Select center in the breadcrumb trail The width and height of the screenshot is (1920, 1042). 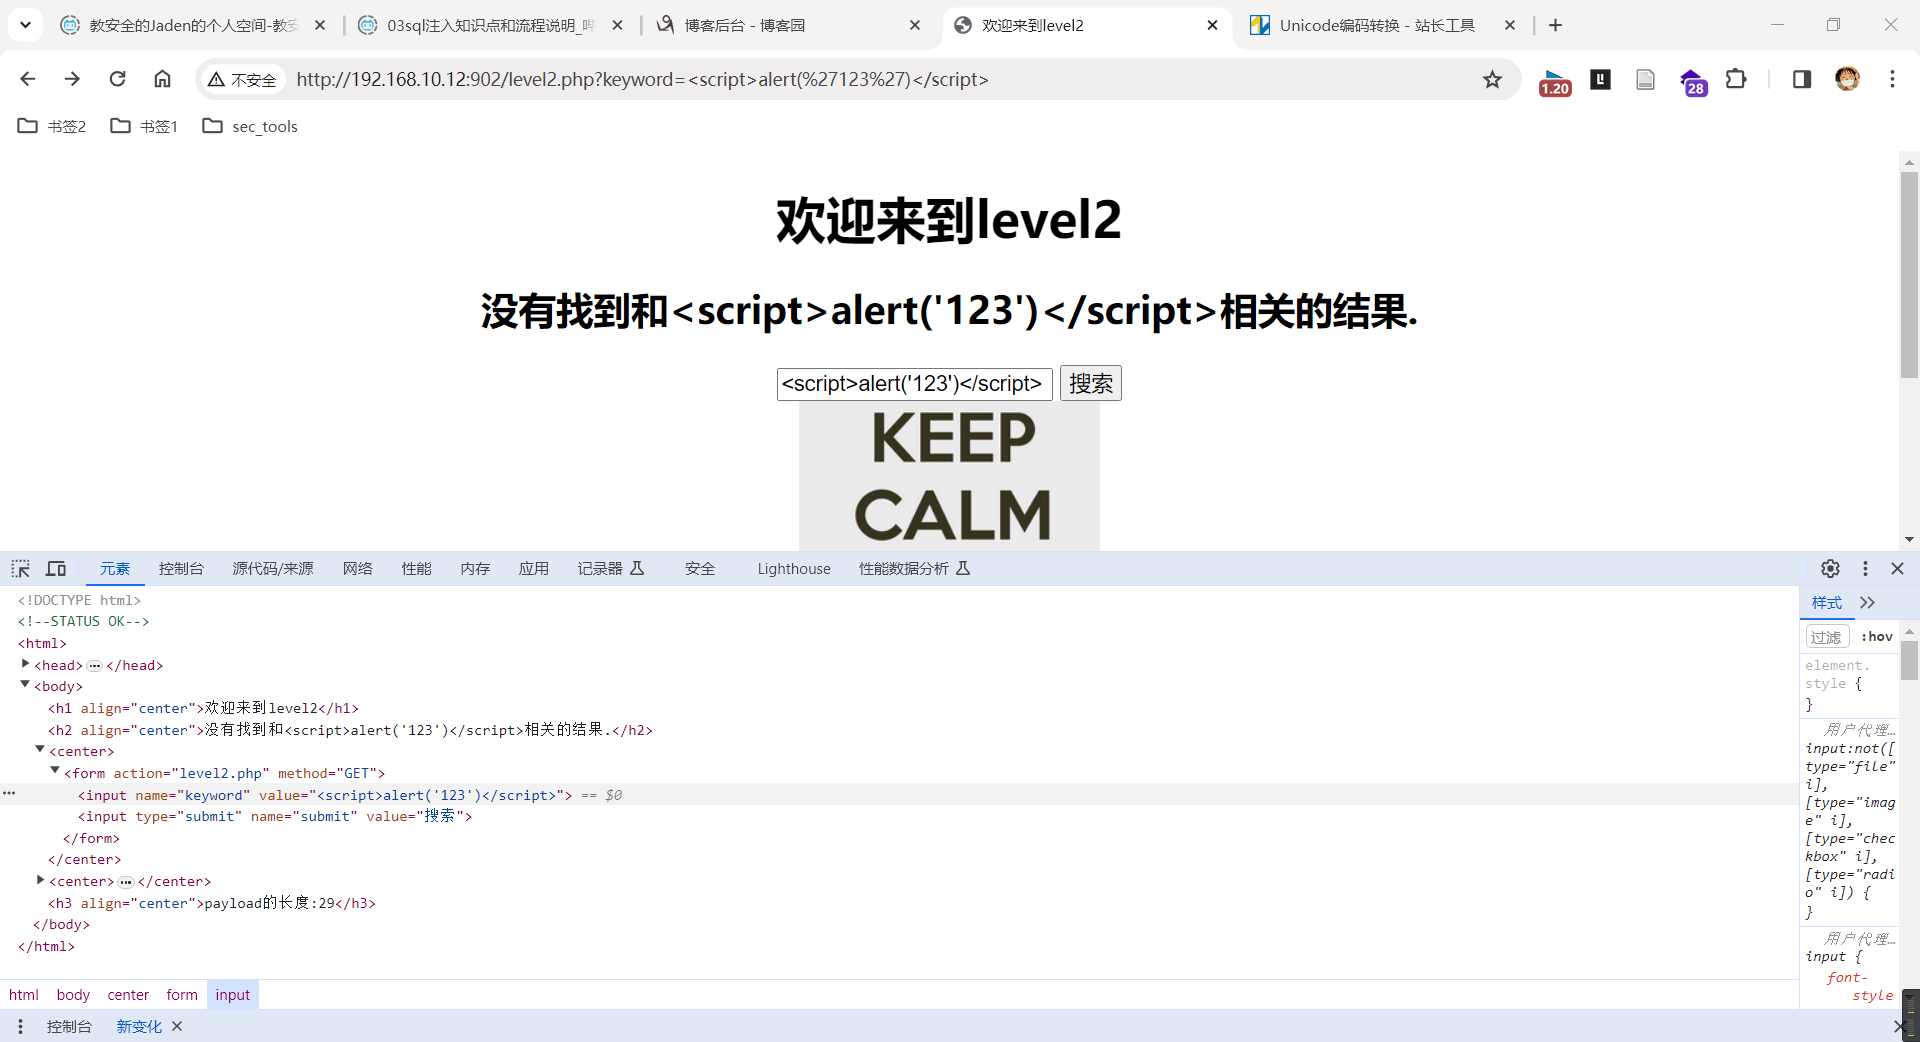(128, 995)
